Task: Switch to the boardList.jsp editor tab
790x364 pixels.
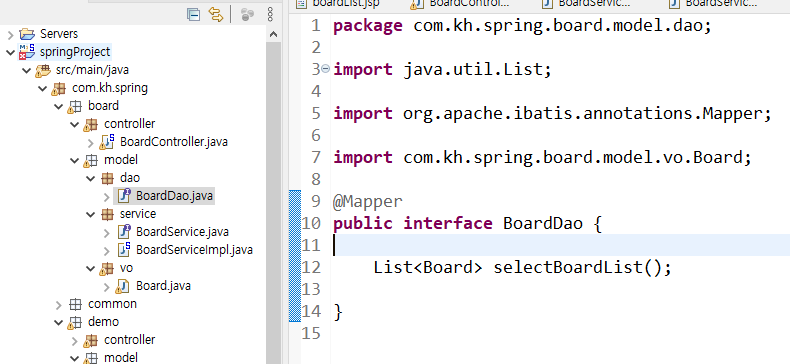Action: tap(339, 4)
